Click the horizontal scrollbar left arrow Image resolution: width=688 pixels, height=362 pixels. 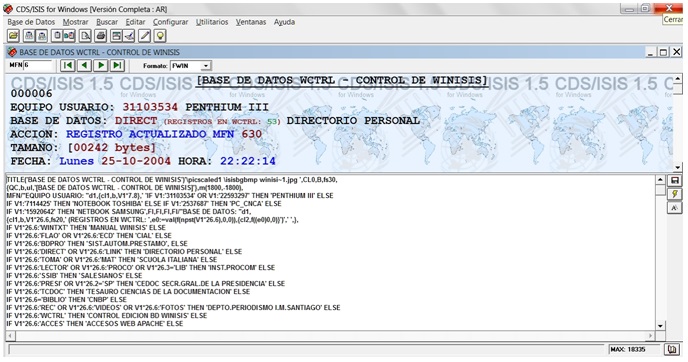coord(10,336)
